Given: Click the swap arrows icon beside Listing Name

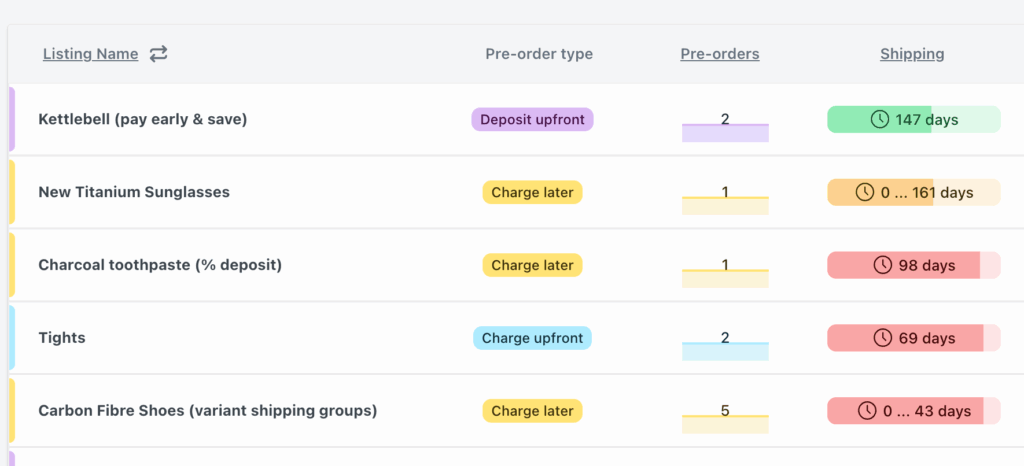Looking at the screenshot, I should coord(158,54).
